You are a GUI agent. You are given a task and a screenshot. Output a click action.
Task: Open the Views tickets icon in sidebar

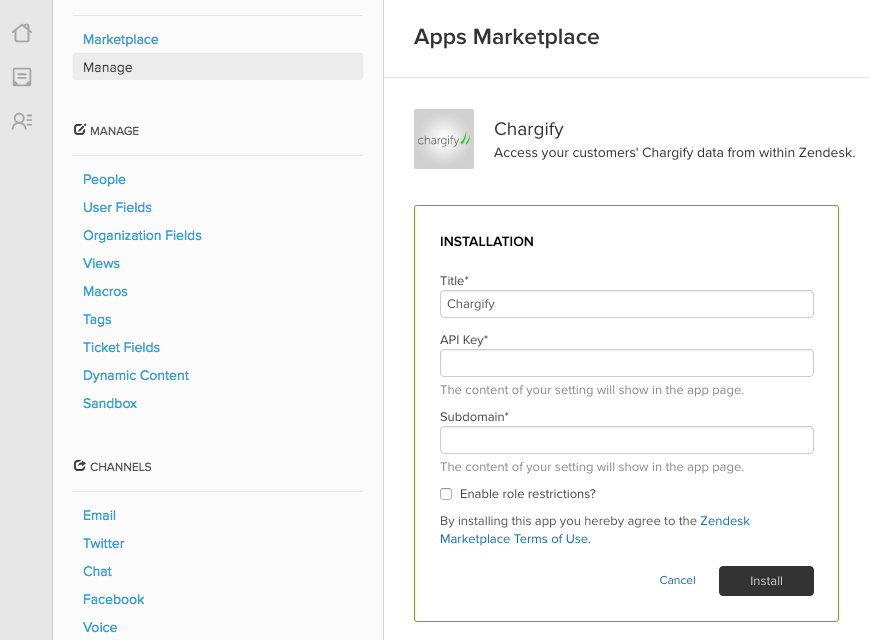[22, 77]
